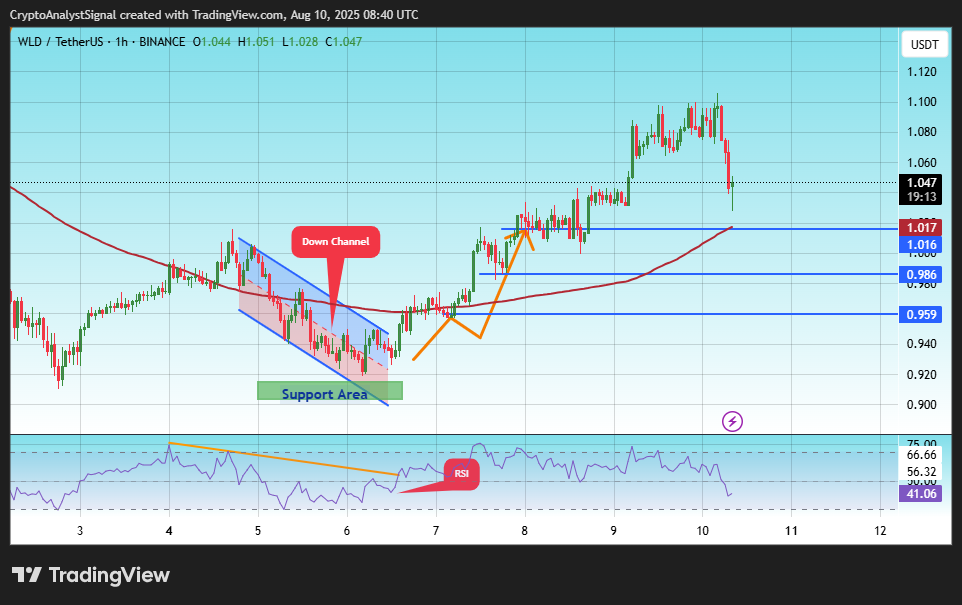This screenshot has width=962, height=605.
Task: Click the RSI scale value 56.32
Action: 922,471
